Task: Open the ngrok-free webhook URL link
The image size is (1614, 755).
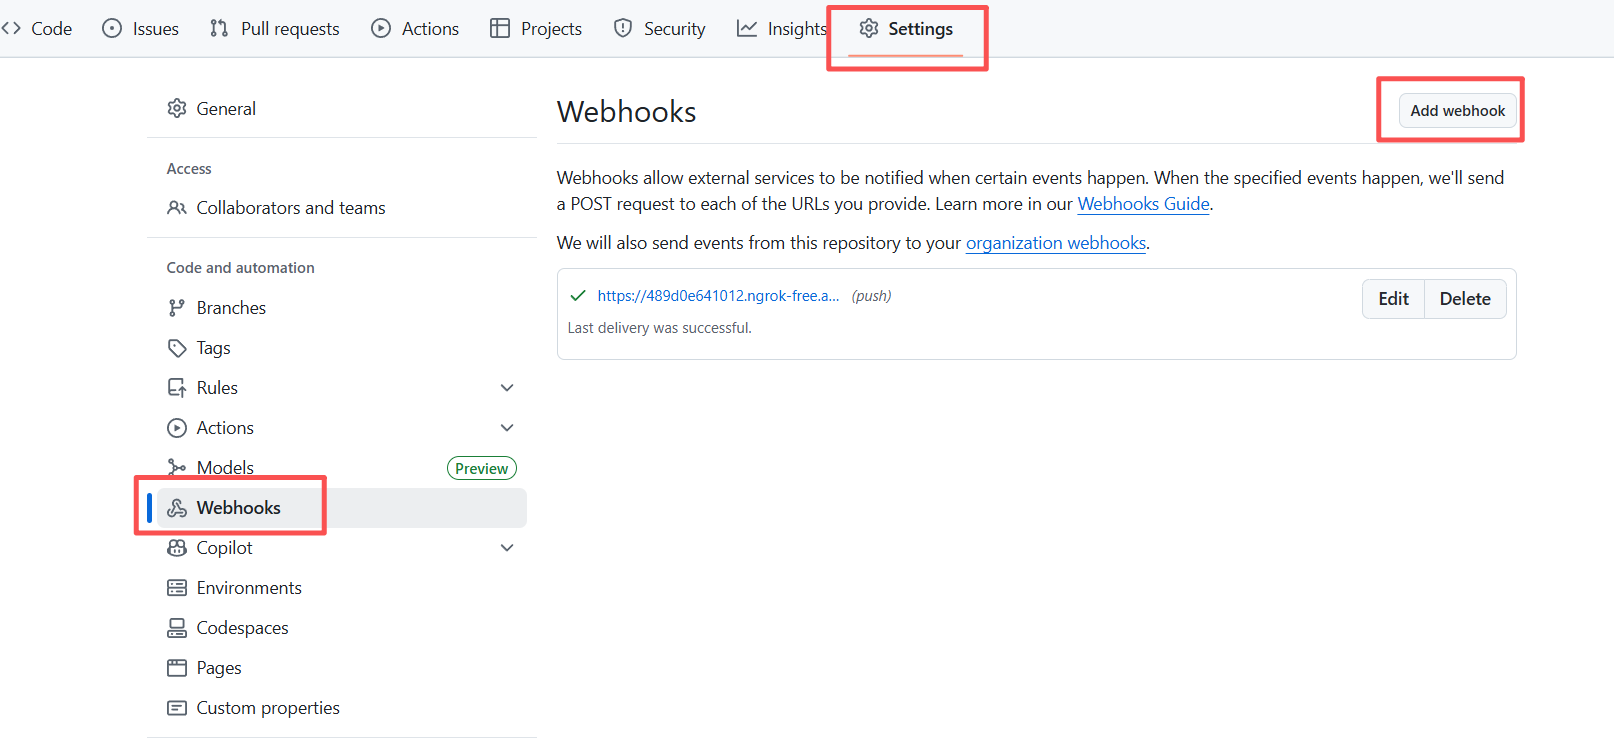Action: (718, 296)
